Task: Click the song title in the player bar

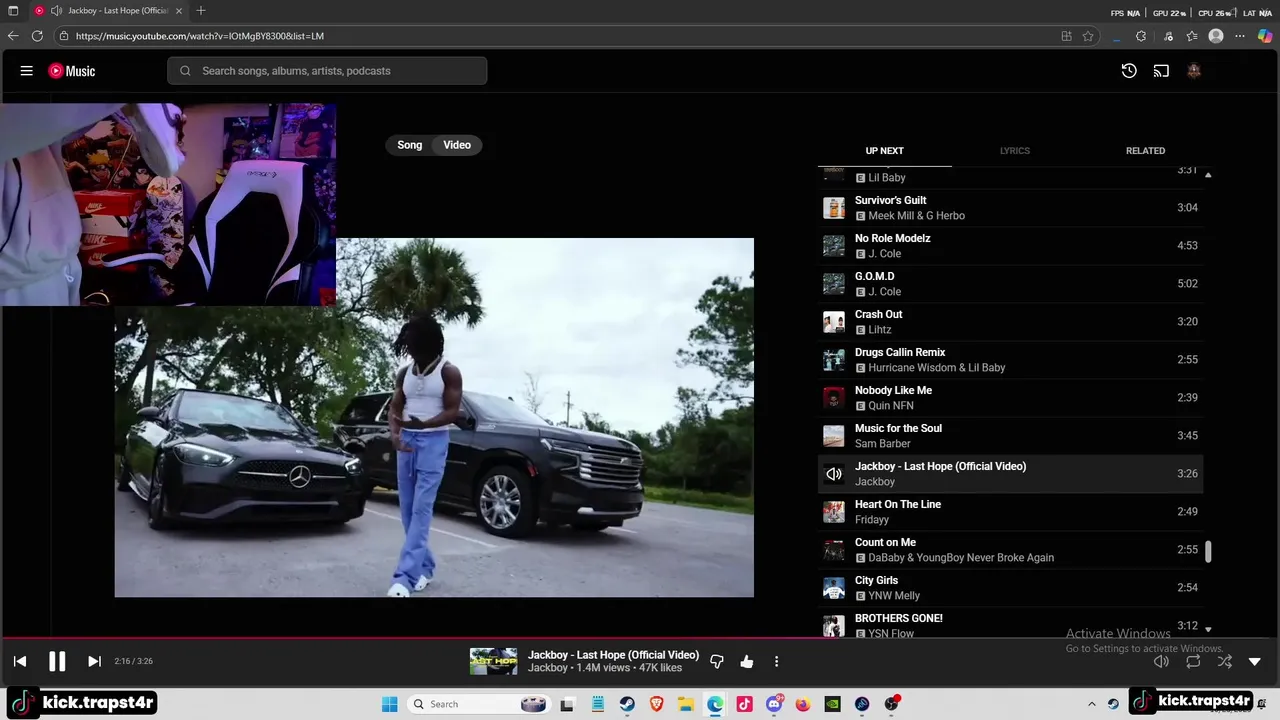Action: coord(613,655)
